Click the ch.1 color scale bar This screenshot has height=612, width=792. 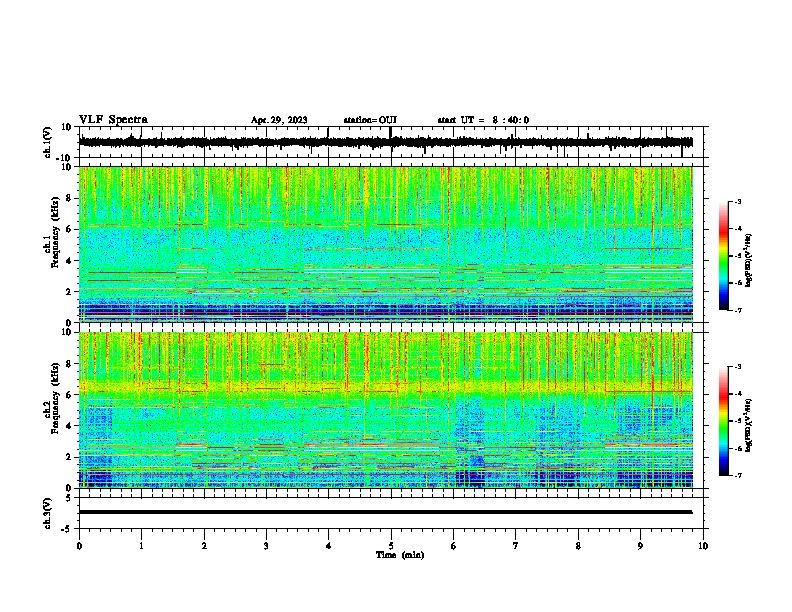(x=724, y=256)
